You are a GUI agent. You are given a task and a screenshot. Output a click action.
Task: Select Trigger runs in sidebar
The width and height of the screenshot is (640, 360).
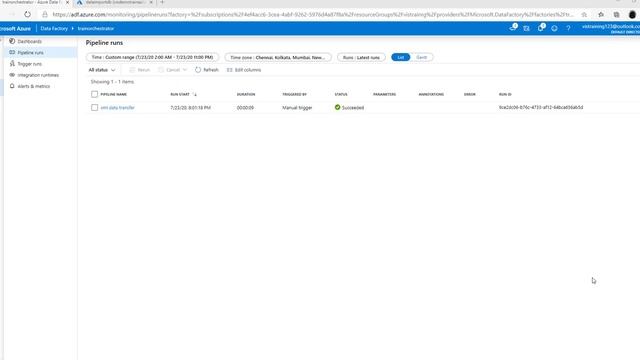pyautogui.click(x=29, y=64)
